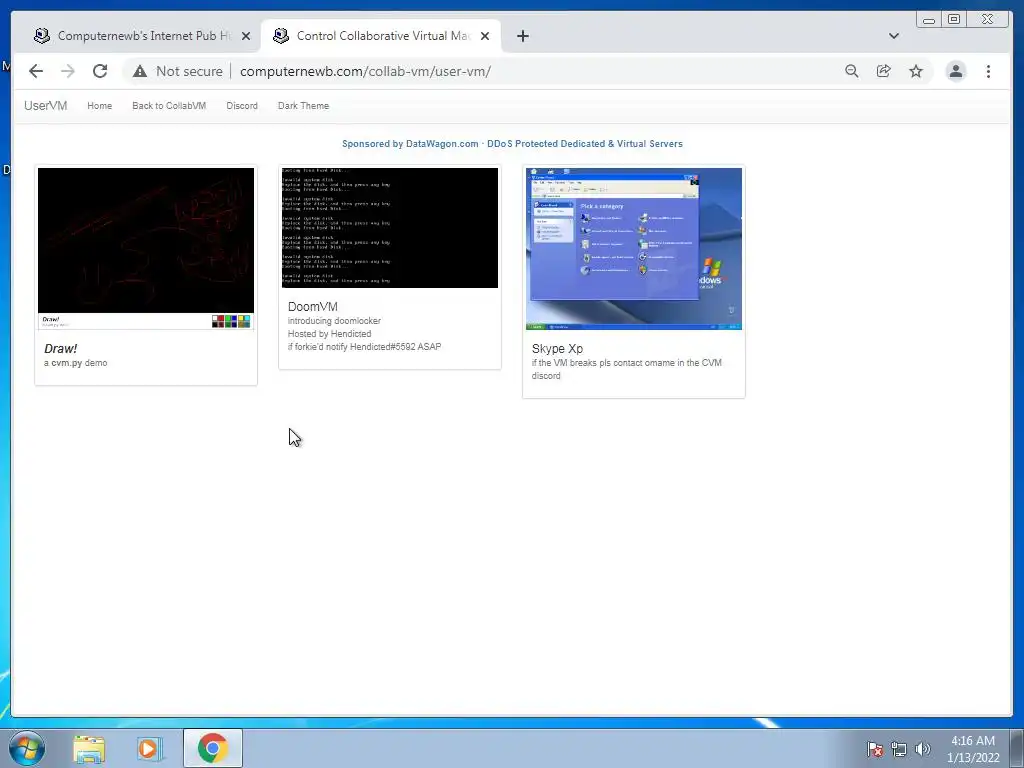Open the volume speaker tray icon
Screen dimensions: 1024x768
point(923,749)
